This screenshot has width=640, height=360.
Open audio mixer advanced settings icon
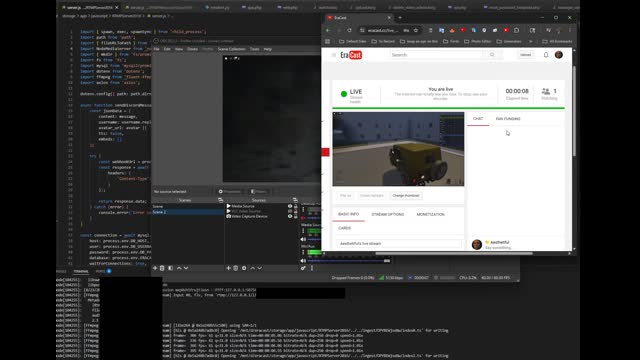click(303, 268)
